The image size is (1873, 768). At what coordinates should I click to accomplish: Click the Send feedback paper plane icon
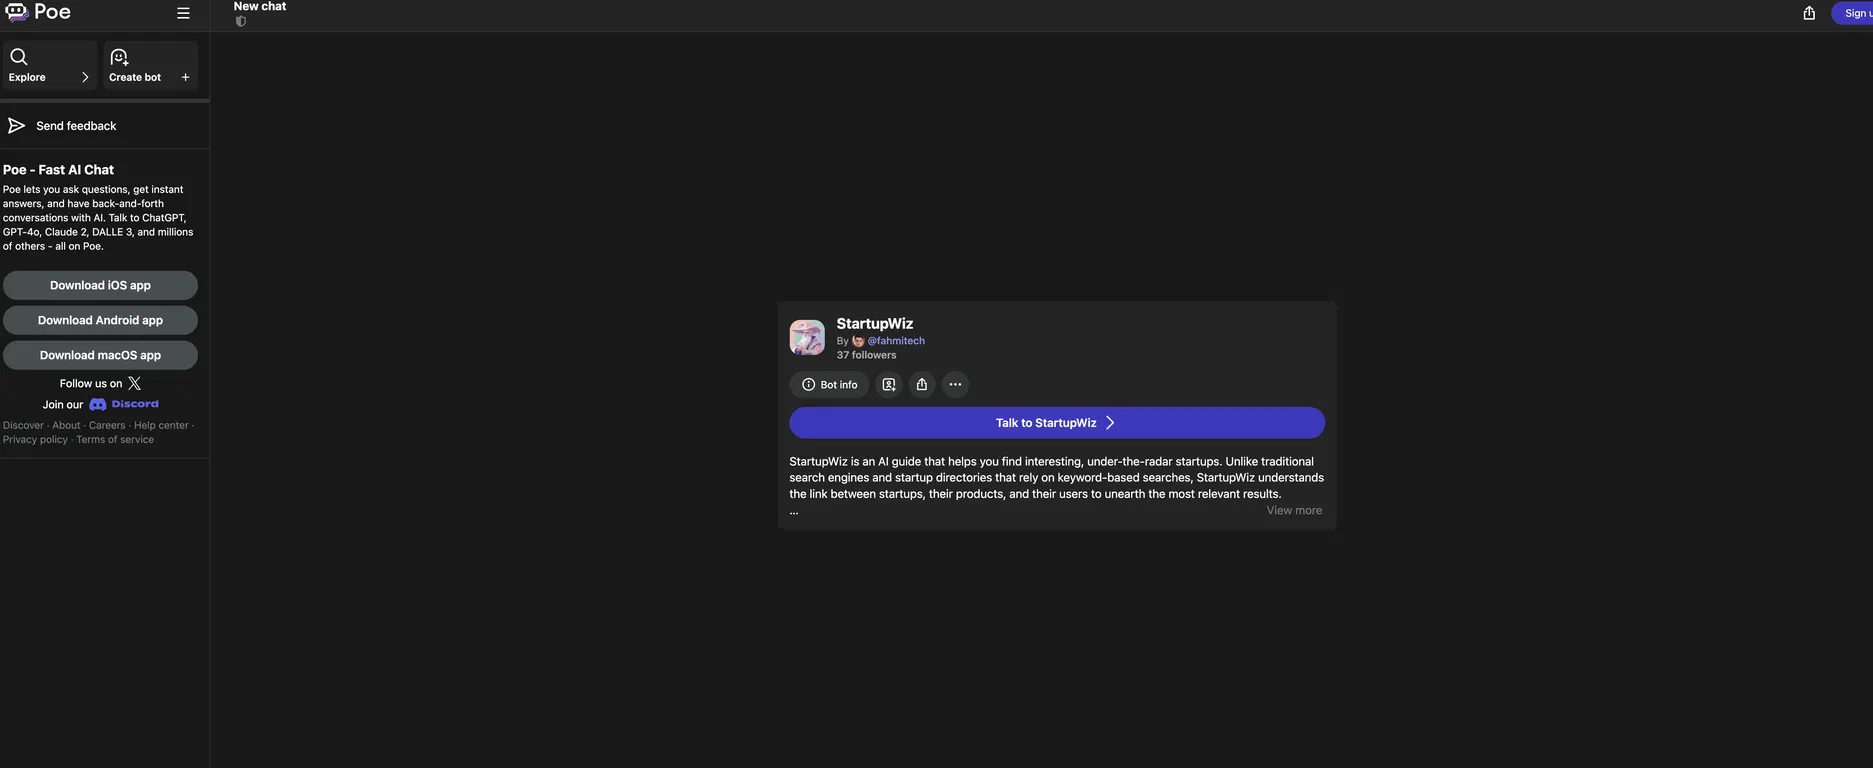[x=16, y=125]
